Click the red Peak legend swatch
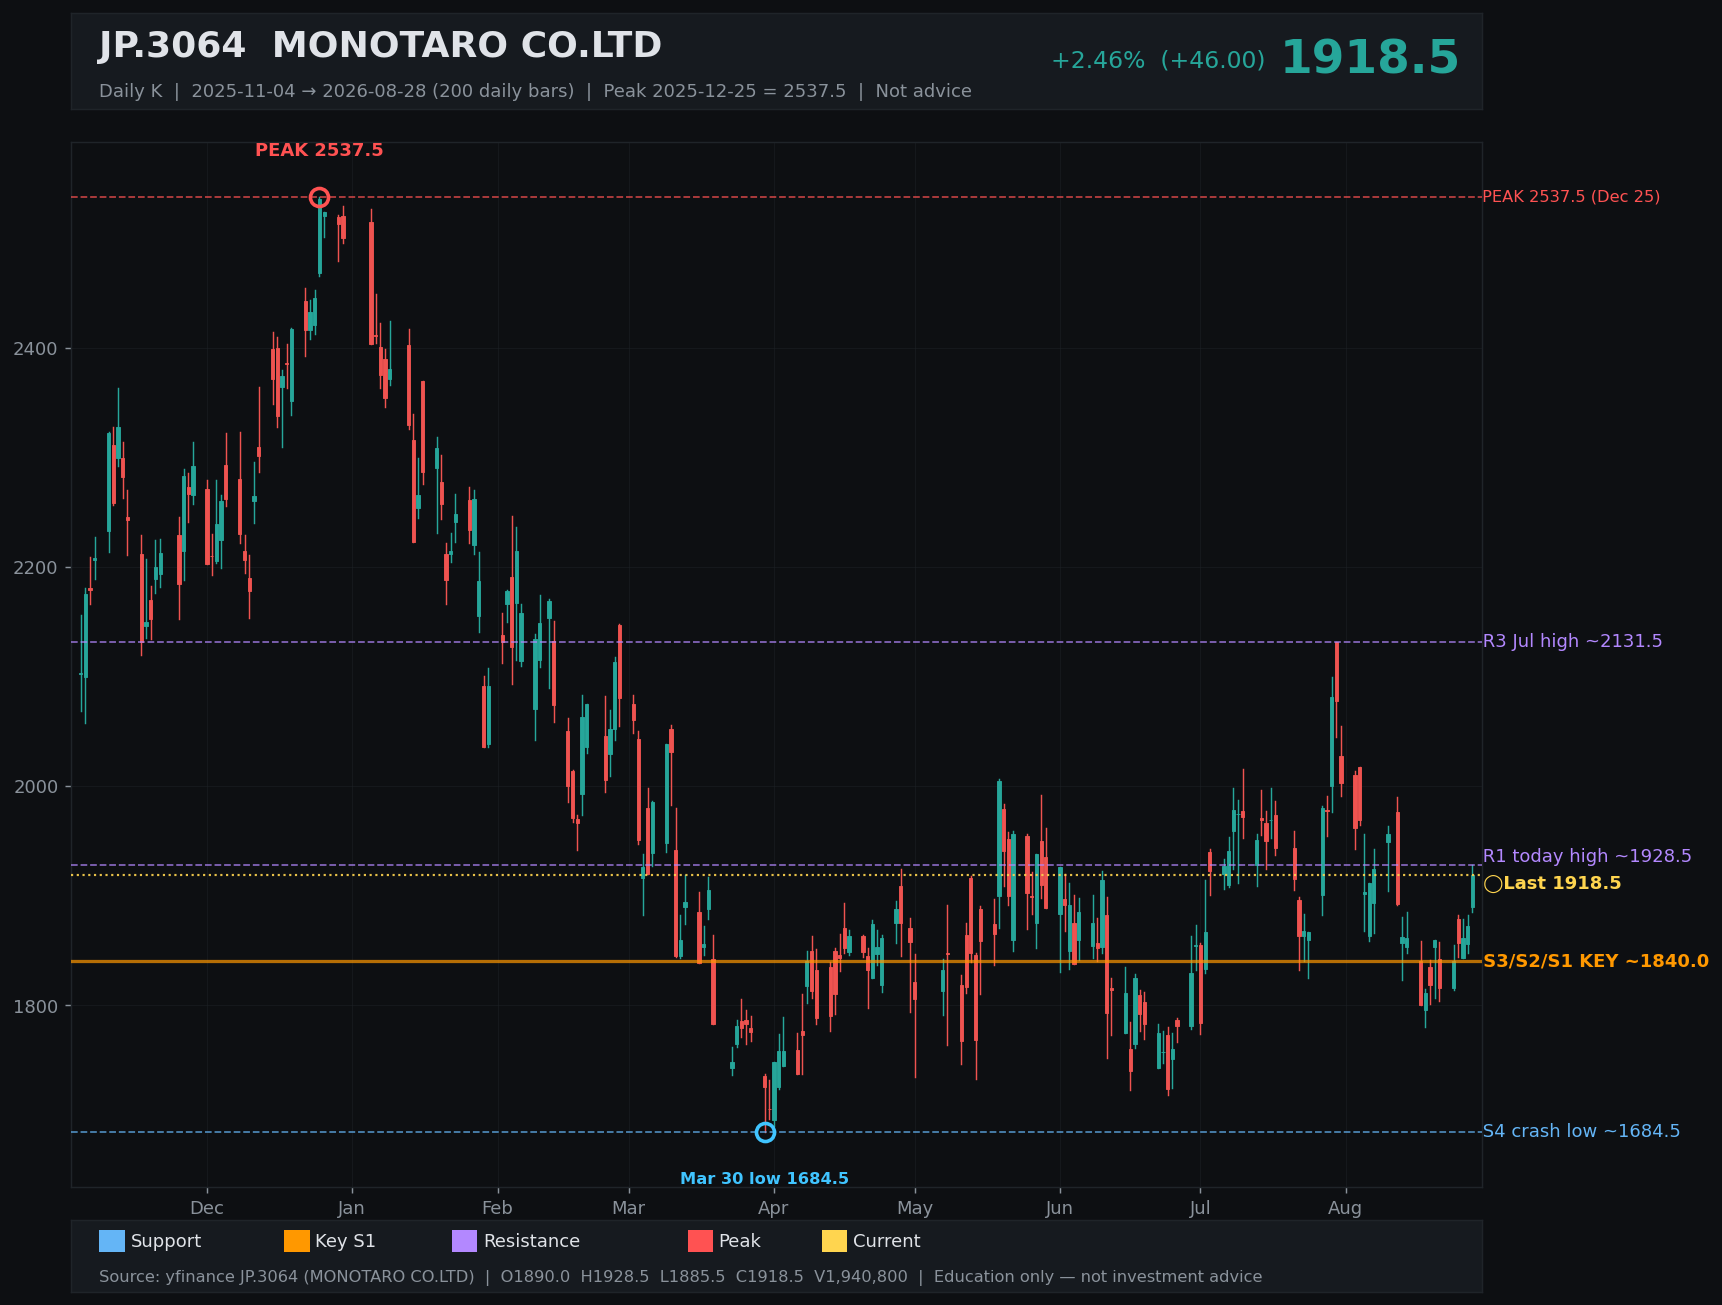Viewport: 1722px width, 1305px height. 700,1241
